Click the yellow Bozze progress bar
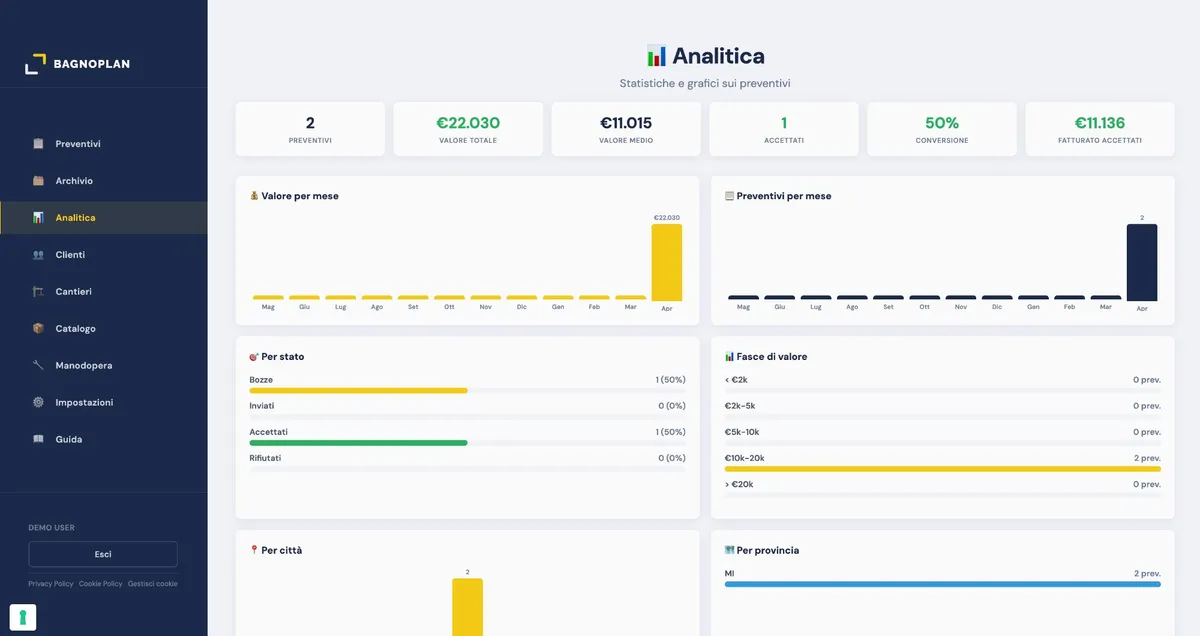Image resolution: width=1200 pixels, height=636 pixels. click(x=358, y=390)
